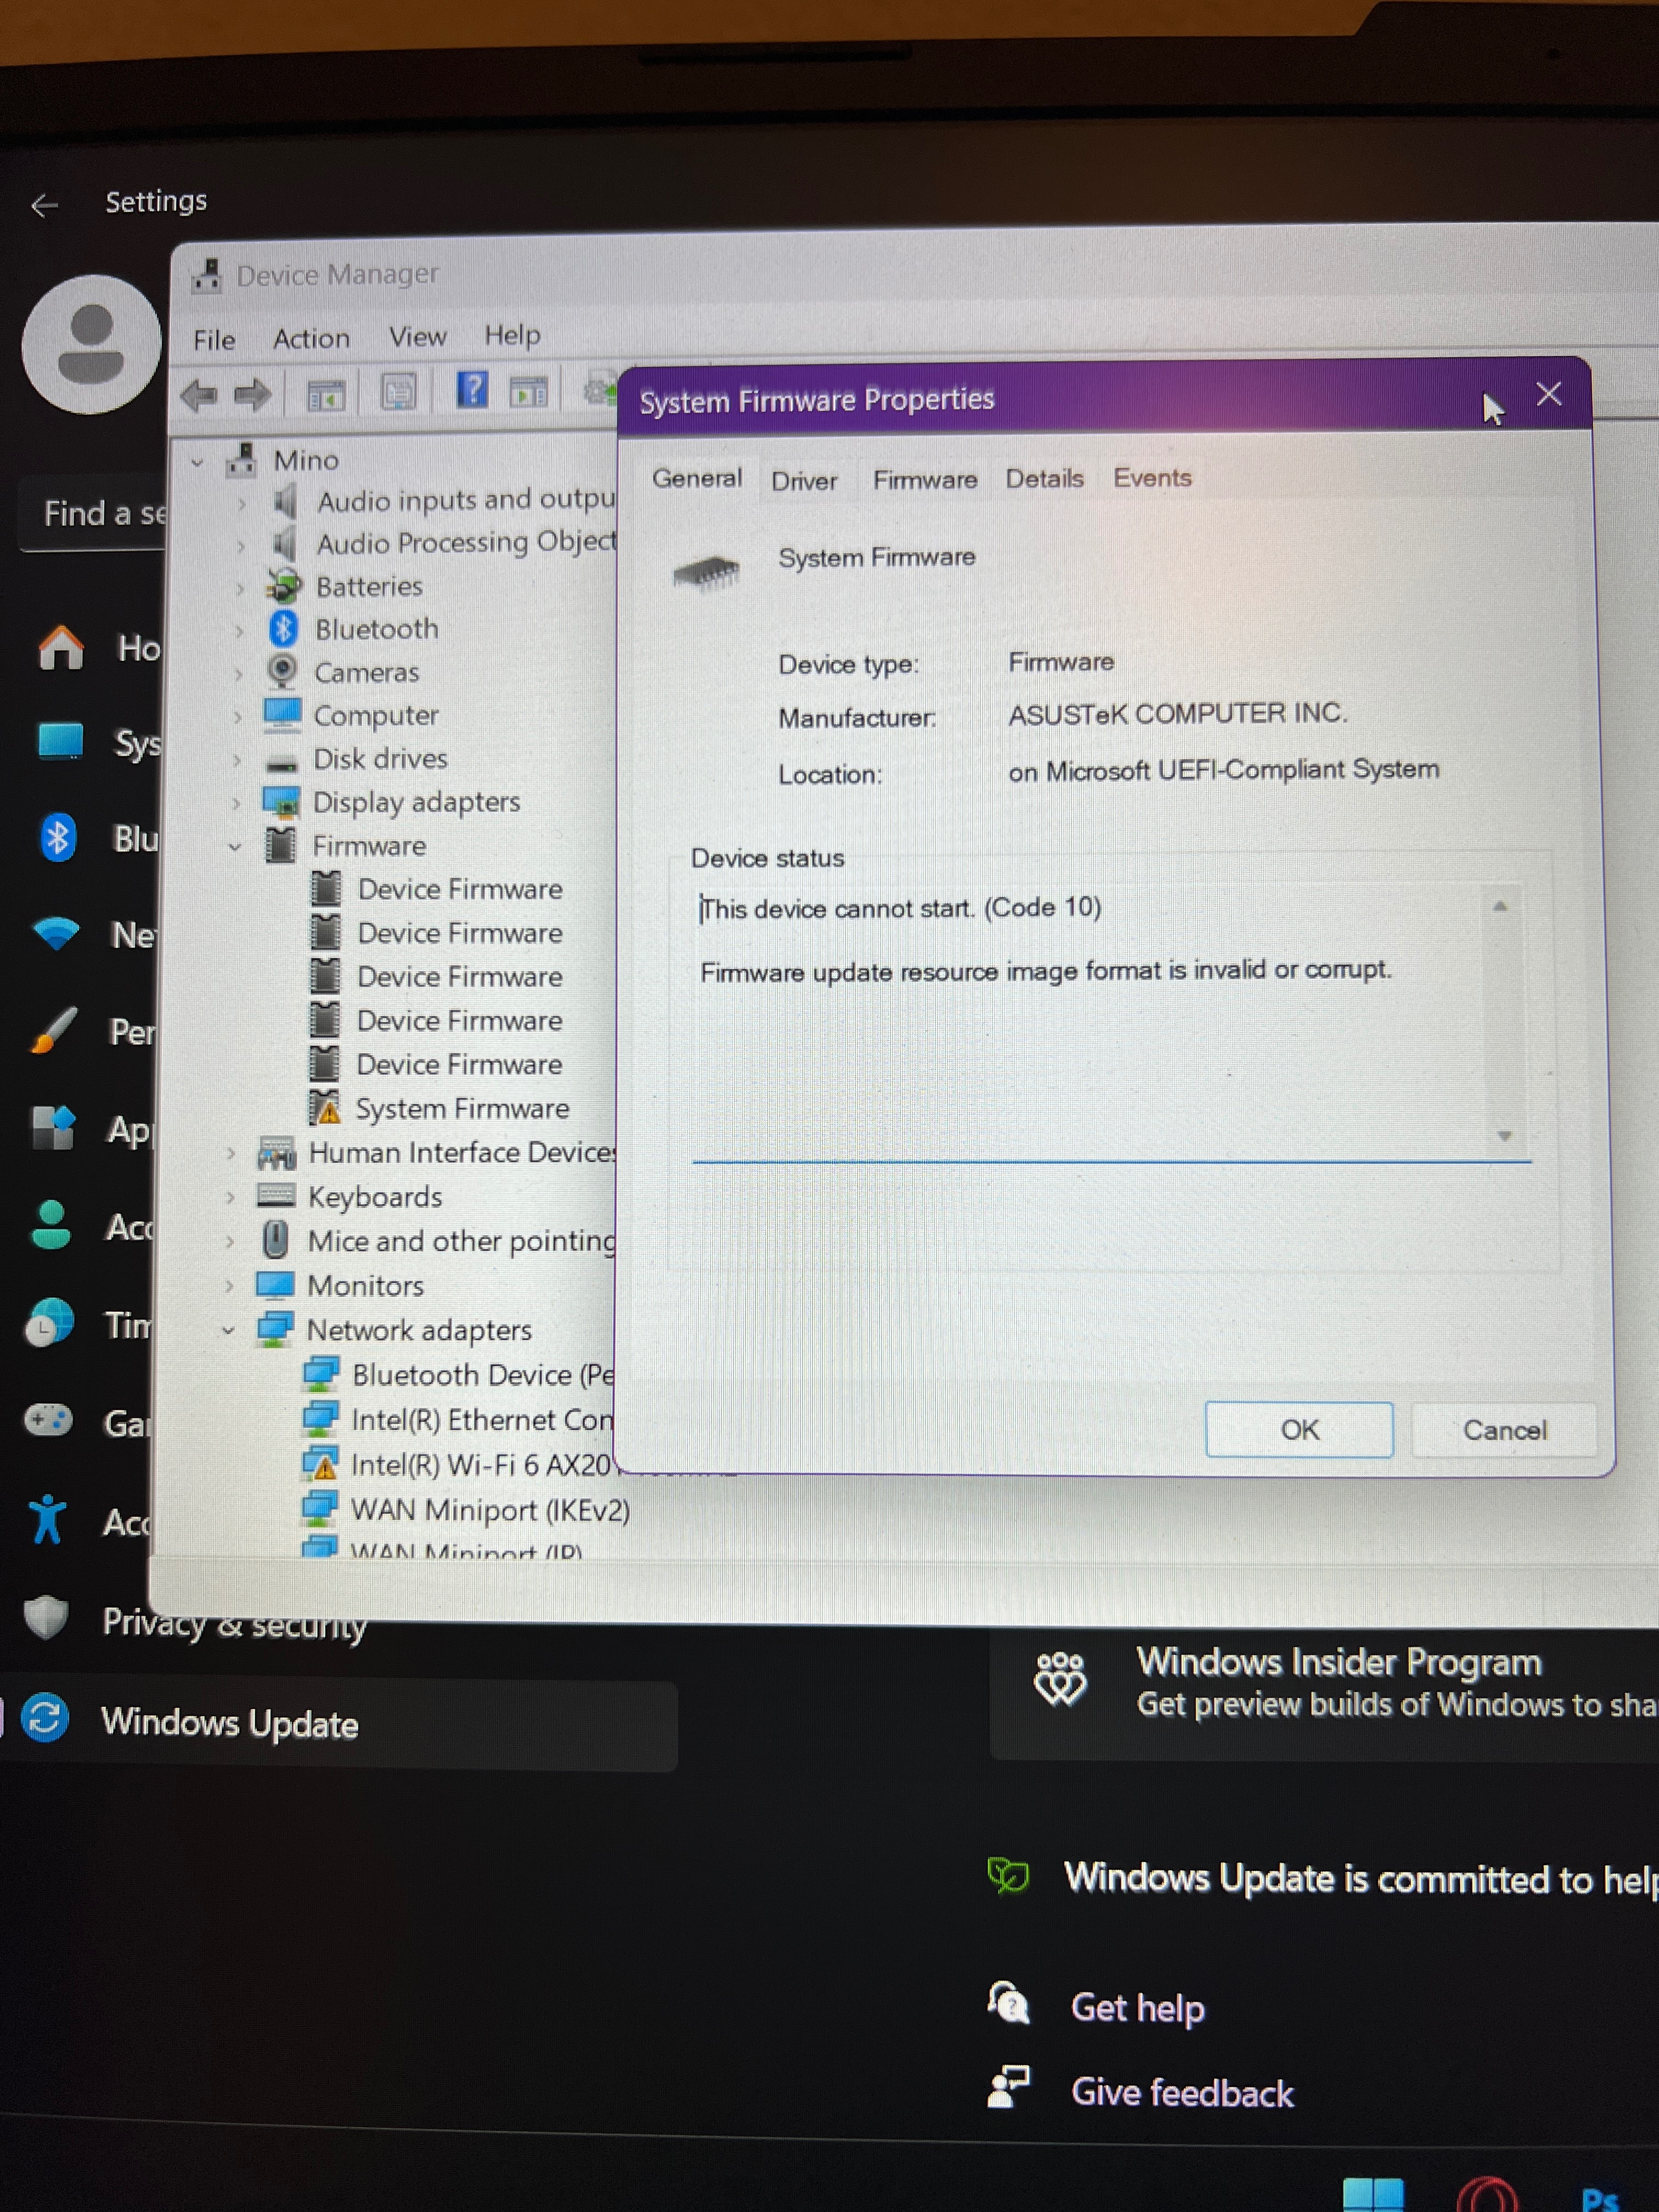Switch to the Driver tab

click(x=803, y=481)
